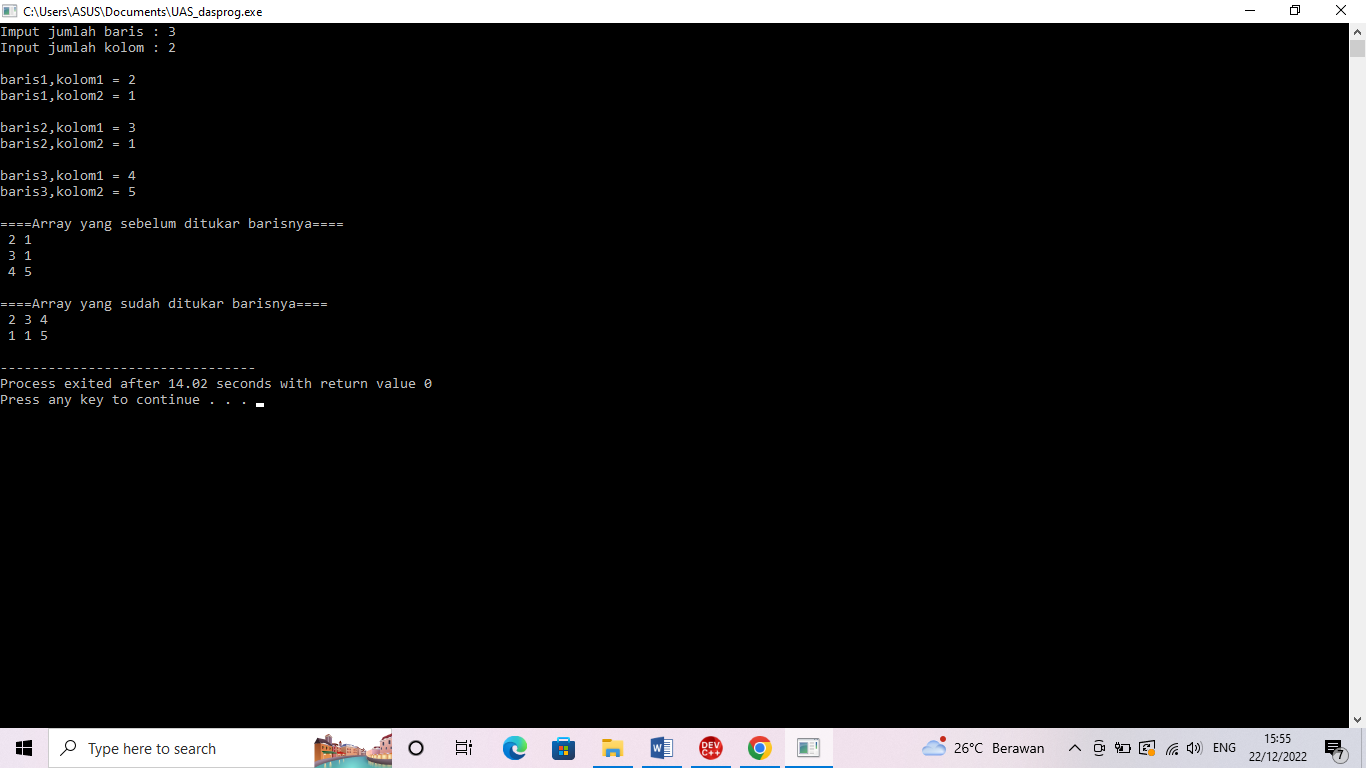Click the line 'Process exited after 14.02 seconds'
The image size is (1366, 768).
136,384
